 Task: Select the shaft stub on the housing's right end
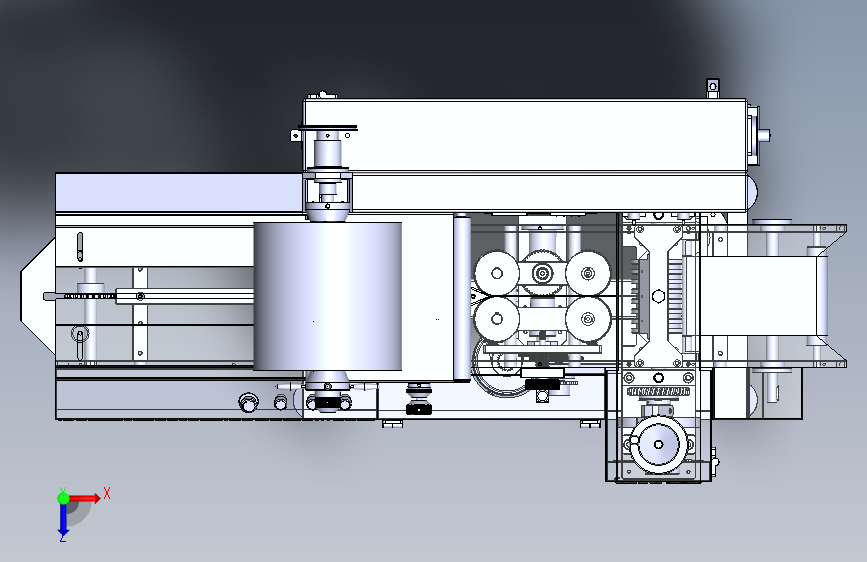pyautogui.click(x=764, y=135)
